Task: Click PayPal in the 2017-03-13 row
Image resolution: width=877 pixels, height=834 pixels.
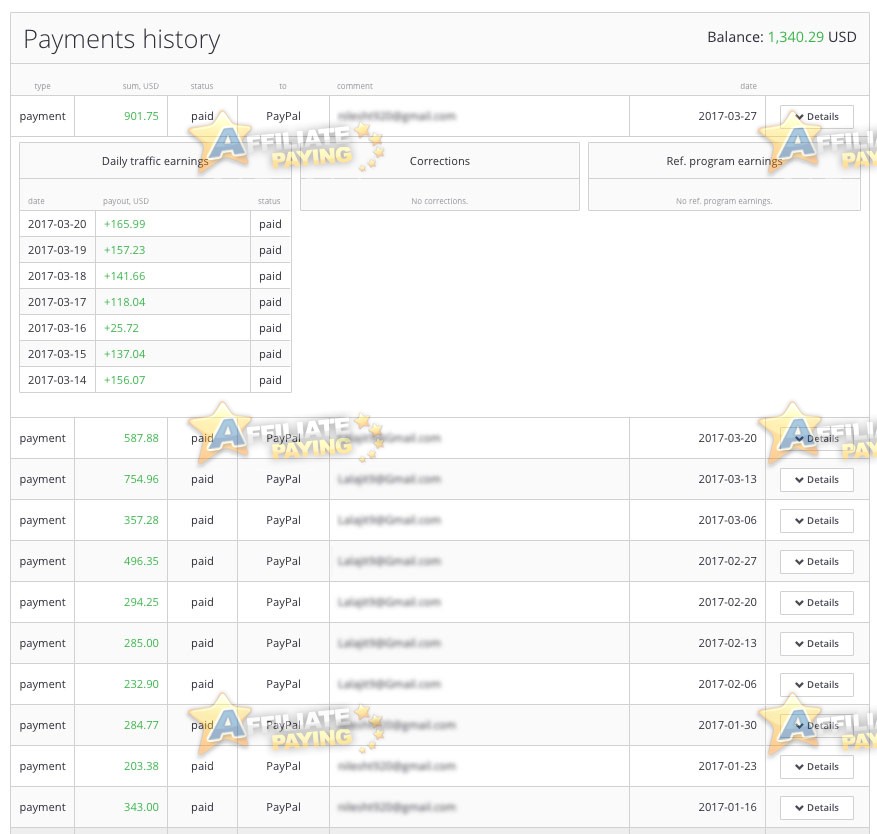Action: pyautogui.click(x=283, y=479)
